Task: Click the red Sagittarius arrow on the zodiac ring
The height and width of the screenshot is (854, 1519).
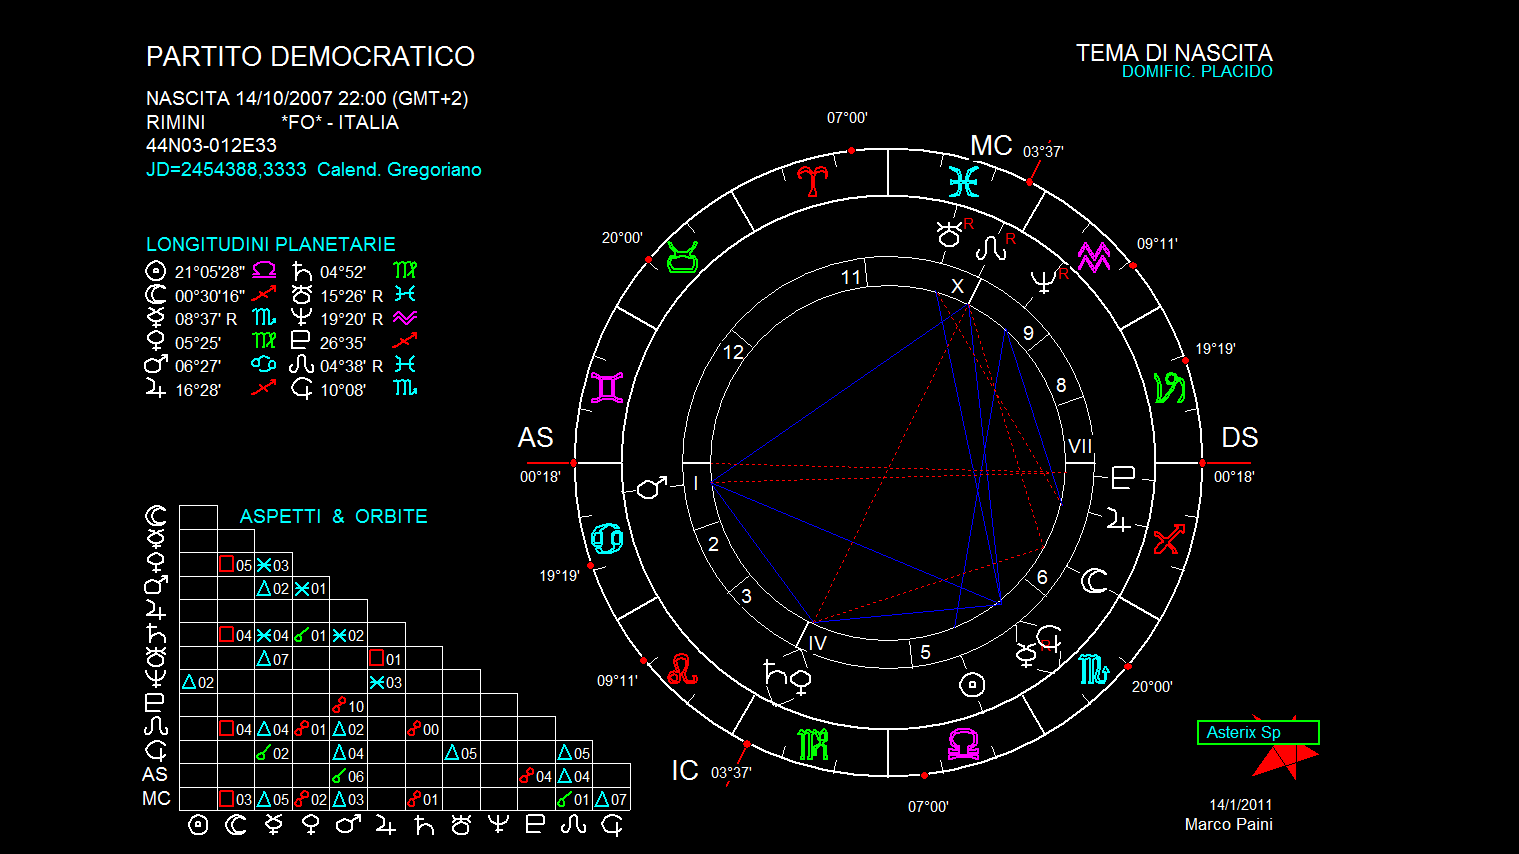Action: coord(1168,539)
